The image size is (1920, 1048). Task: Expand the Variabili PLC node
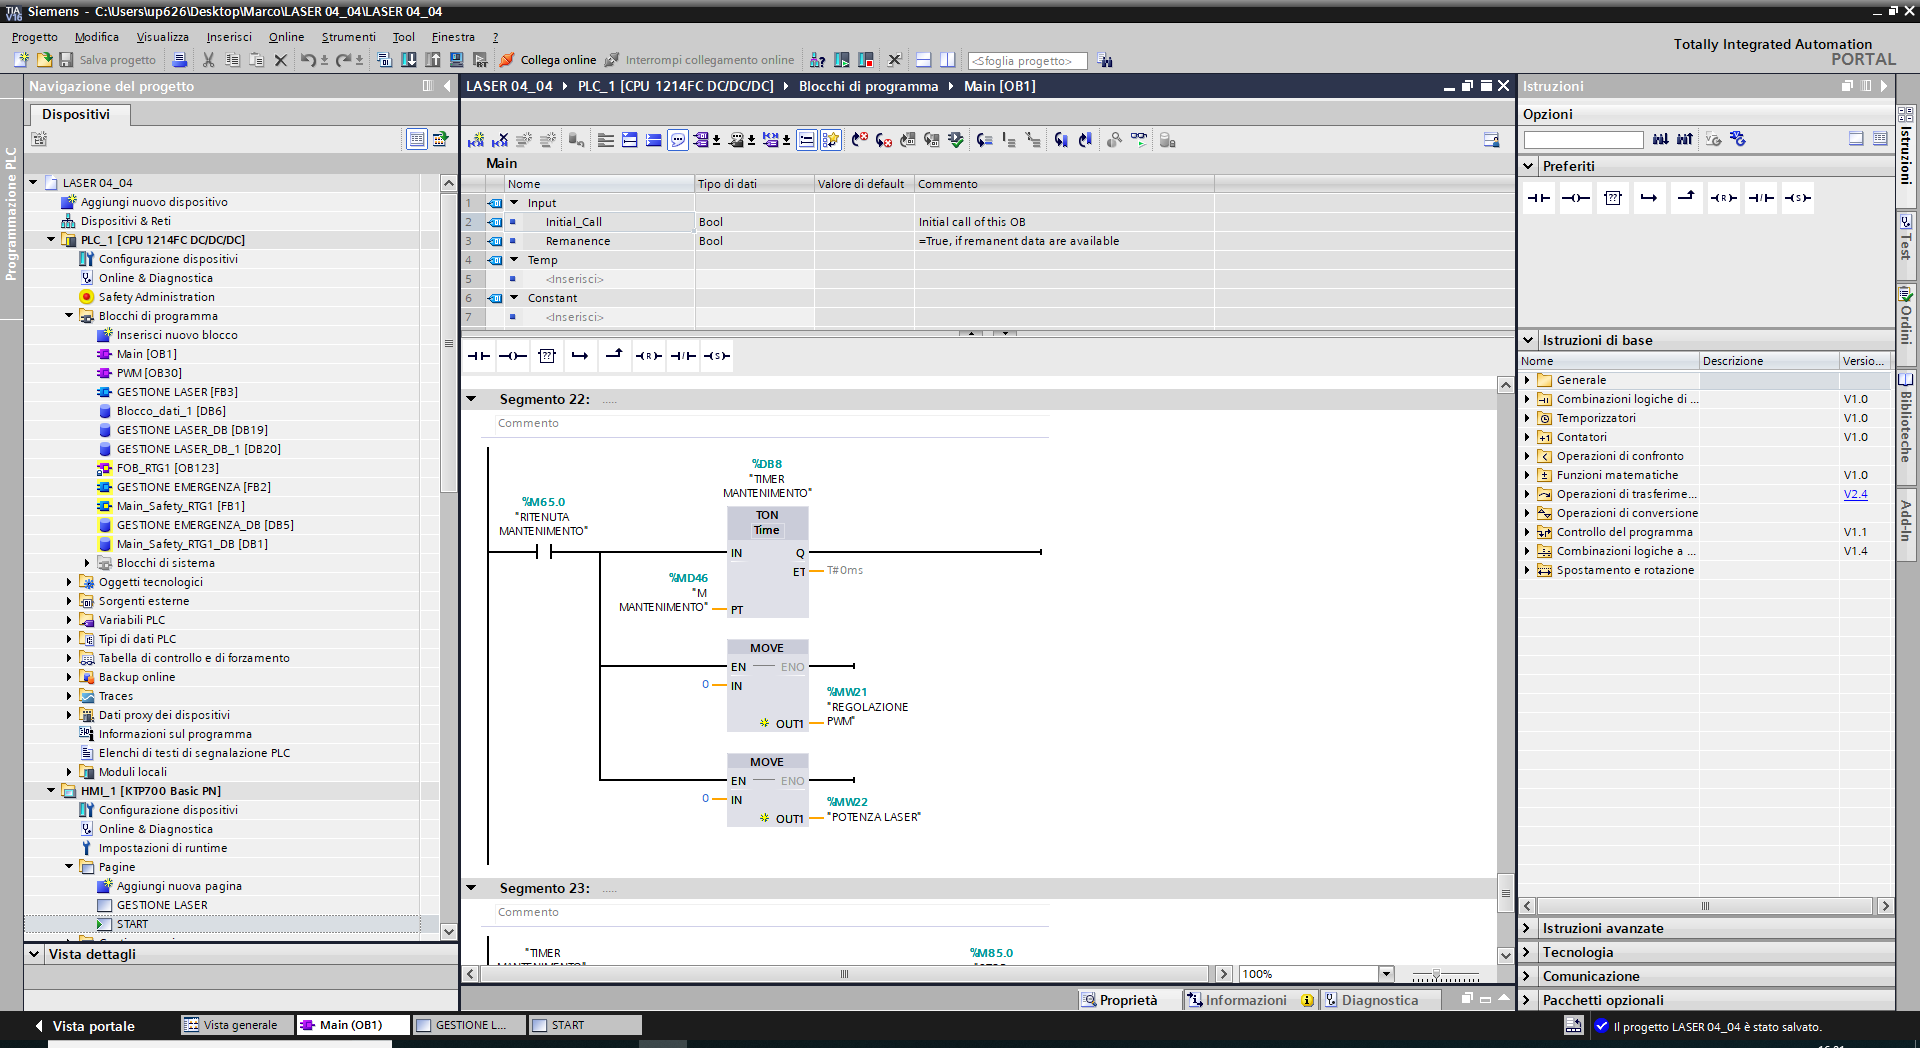tap(69, 620)
